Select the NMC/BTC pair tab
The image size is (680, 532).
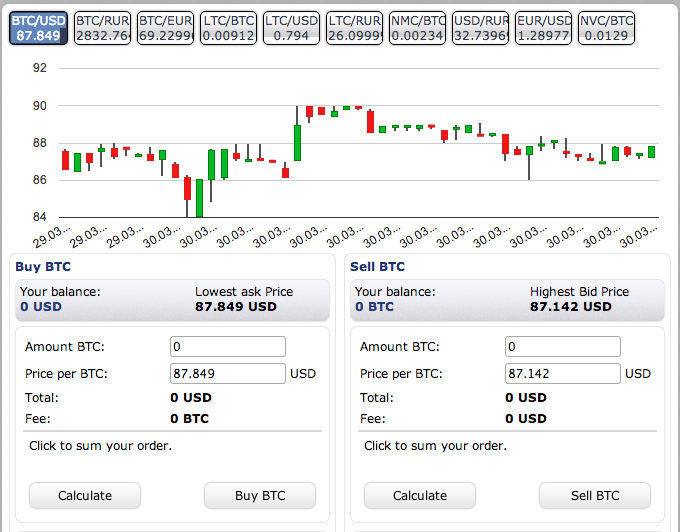[417, 28]
